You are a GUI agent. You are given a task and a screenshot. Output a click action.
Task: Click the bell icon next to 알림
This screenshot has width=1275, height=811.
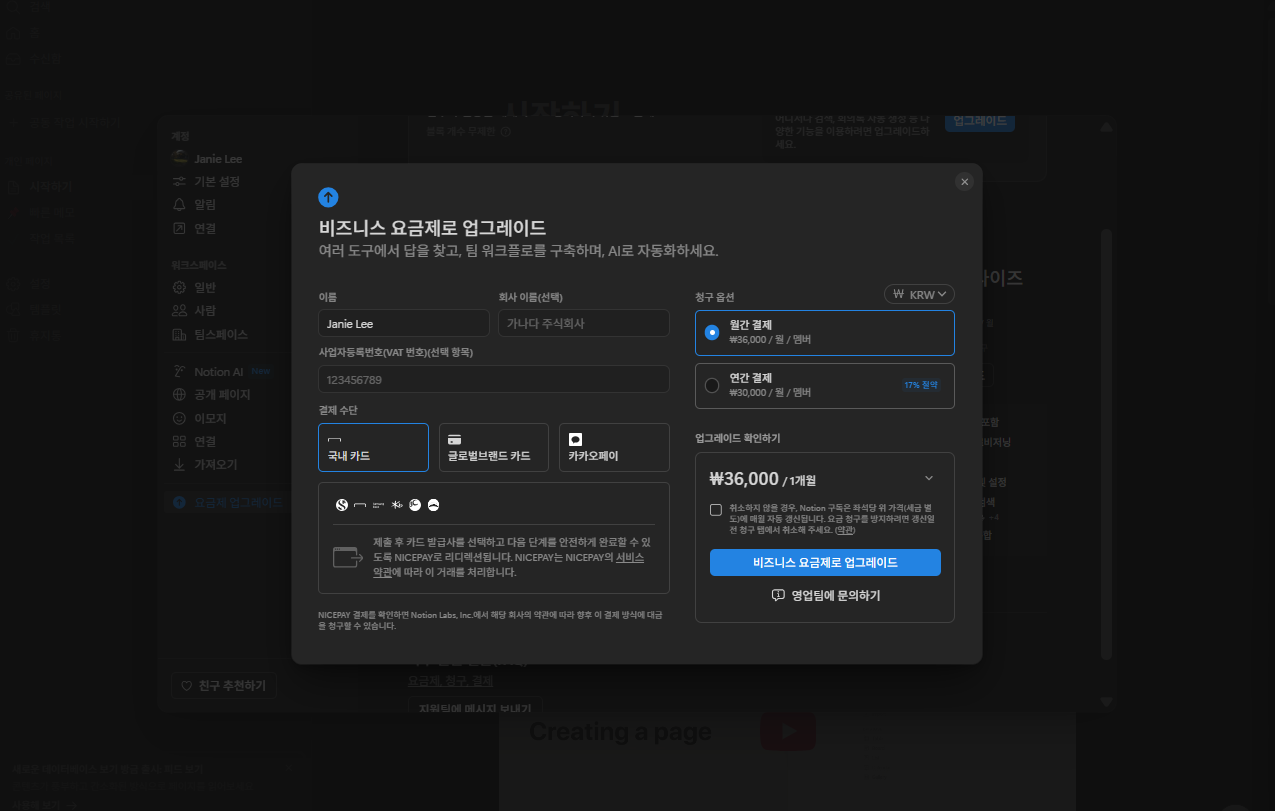180,204
